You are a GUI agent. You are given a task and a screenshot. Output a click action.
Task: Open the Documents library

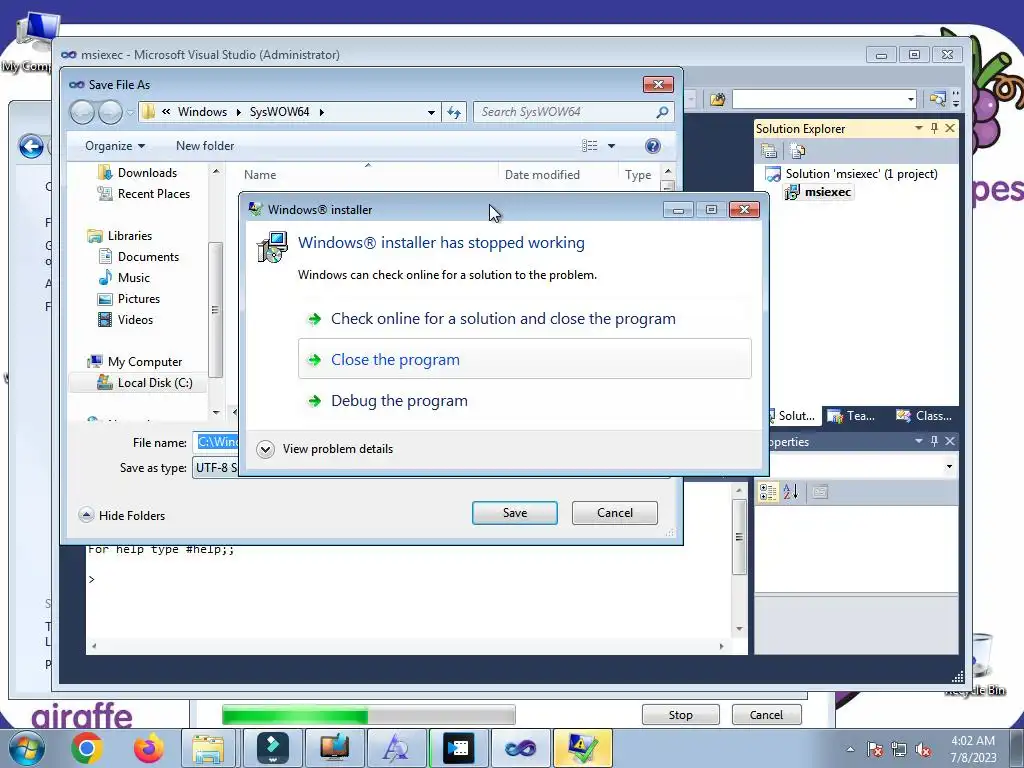(148, 257)
